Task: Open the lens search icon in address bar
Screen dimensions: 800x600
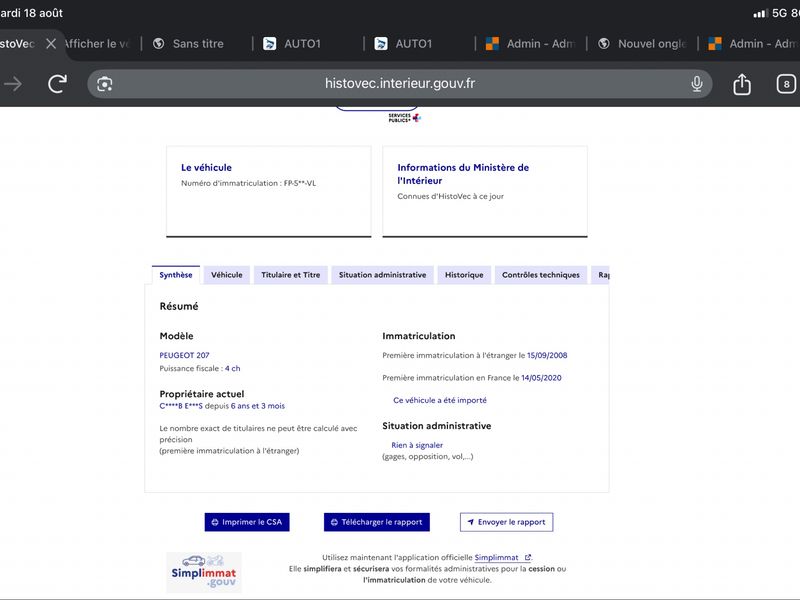Action: [x=105, y=84]
